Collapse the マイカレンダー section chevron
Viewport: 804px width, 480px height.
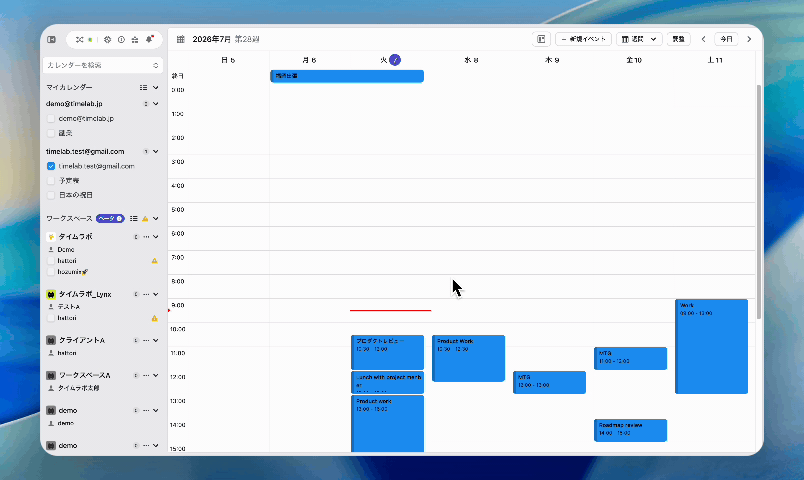155,88
